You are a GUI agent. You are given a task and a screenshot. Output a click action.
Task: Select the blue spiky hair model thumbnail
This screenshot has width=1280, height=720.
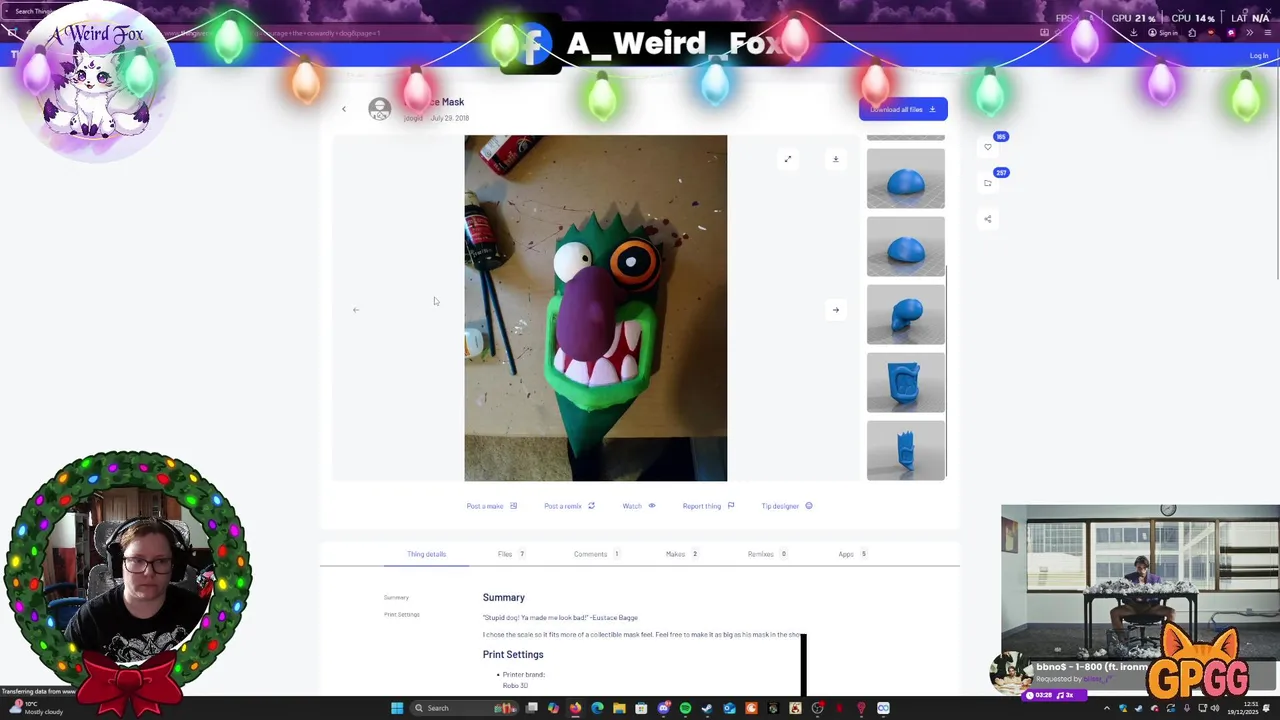coord(906,451)
